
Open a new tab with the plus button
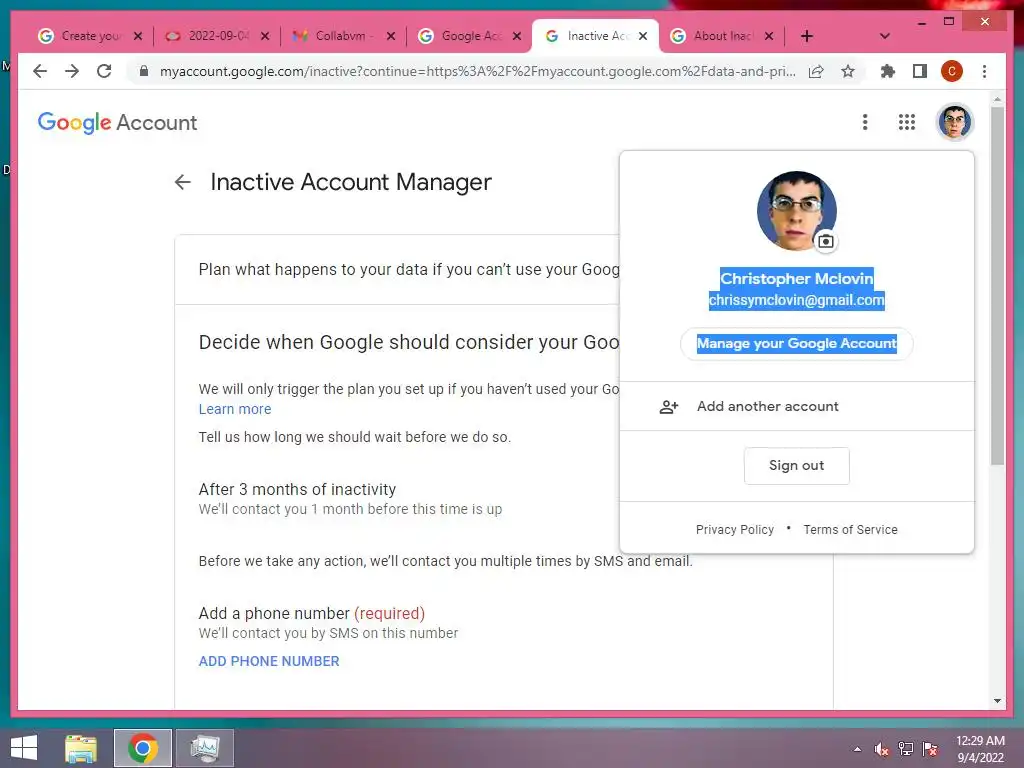(807, 36)
